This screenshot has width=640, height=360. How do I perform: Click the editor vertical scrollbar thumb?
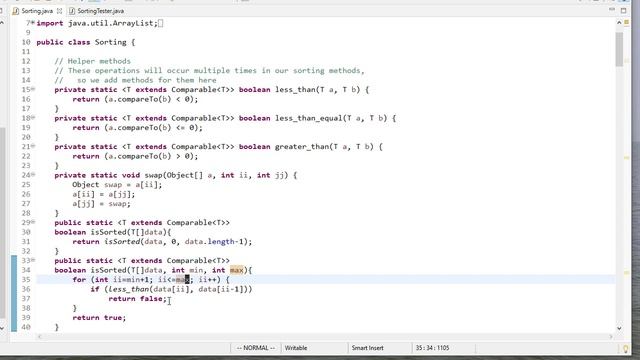619,49
